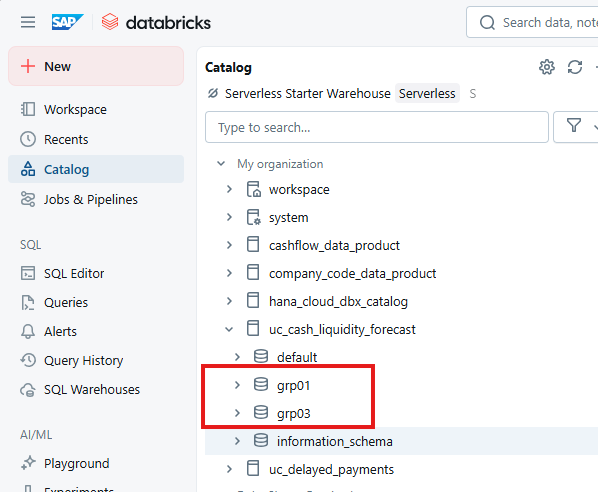Click the grp01 database icon
This screenshot has height=492, width=598.
[x=261, y=384]
